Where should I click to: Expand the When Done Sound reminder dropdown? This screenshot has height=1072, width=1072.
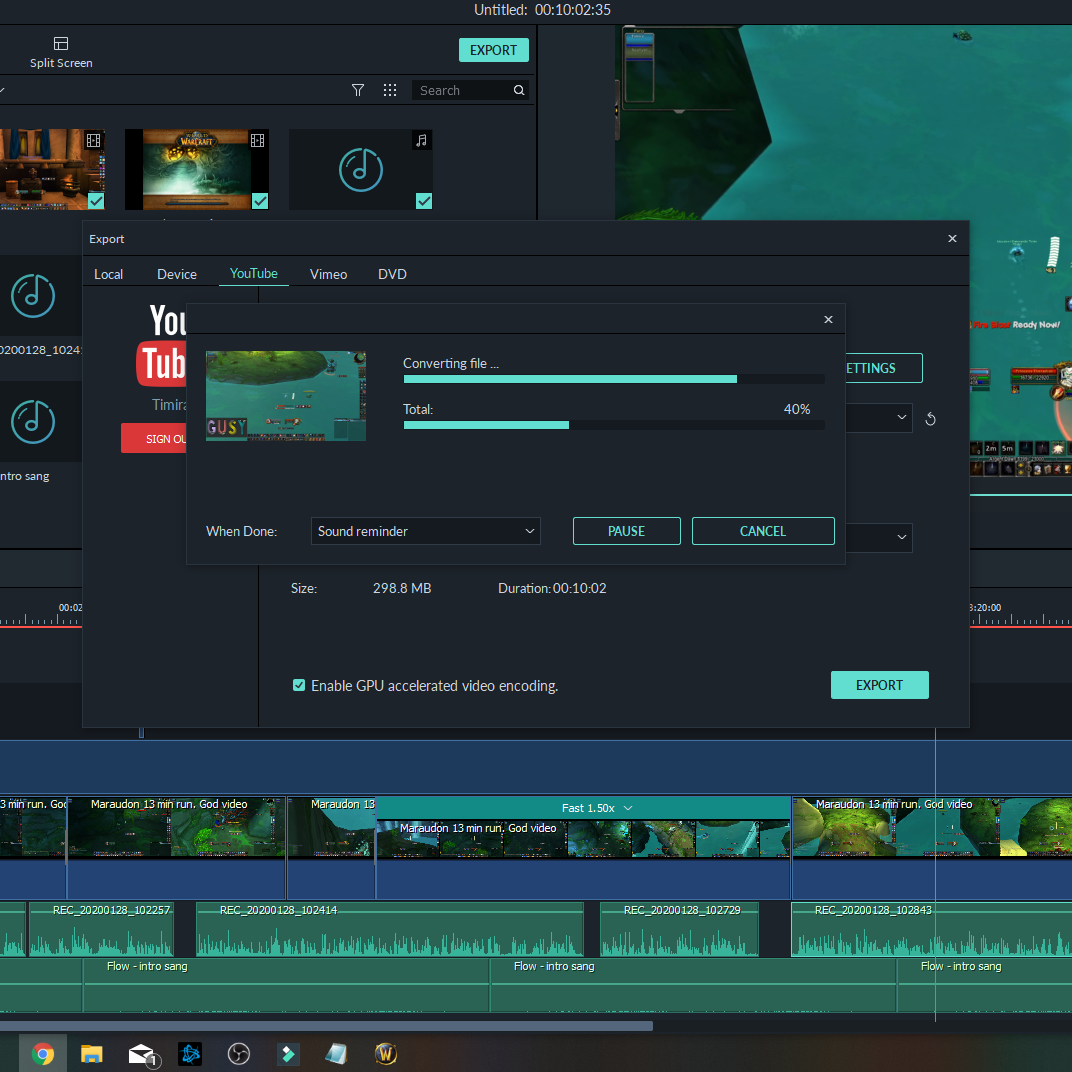pyautogui.click(x=426, y=531)
